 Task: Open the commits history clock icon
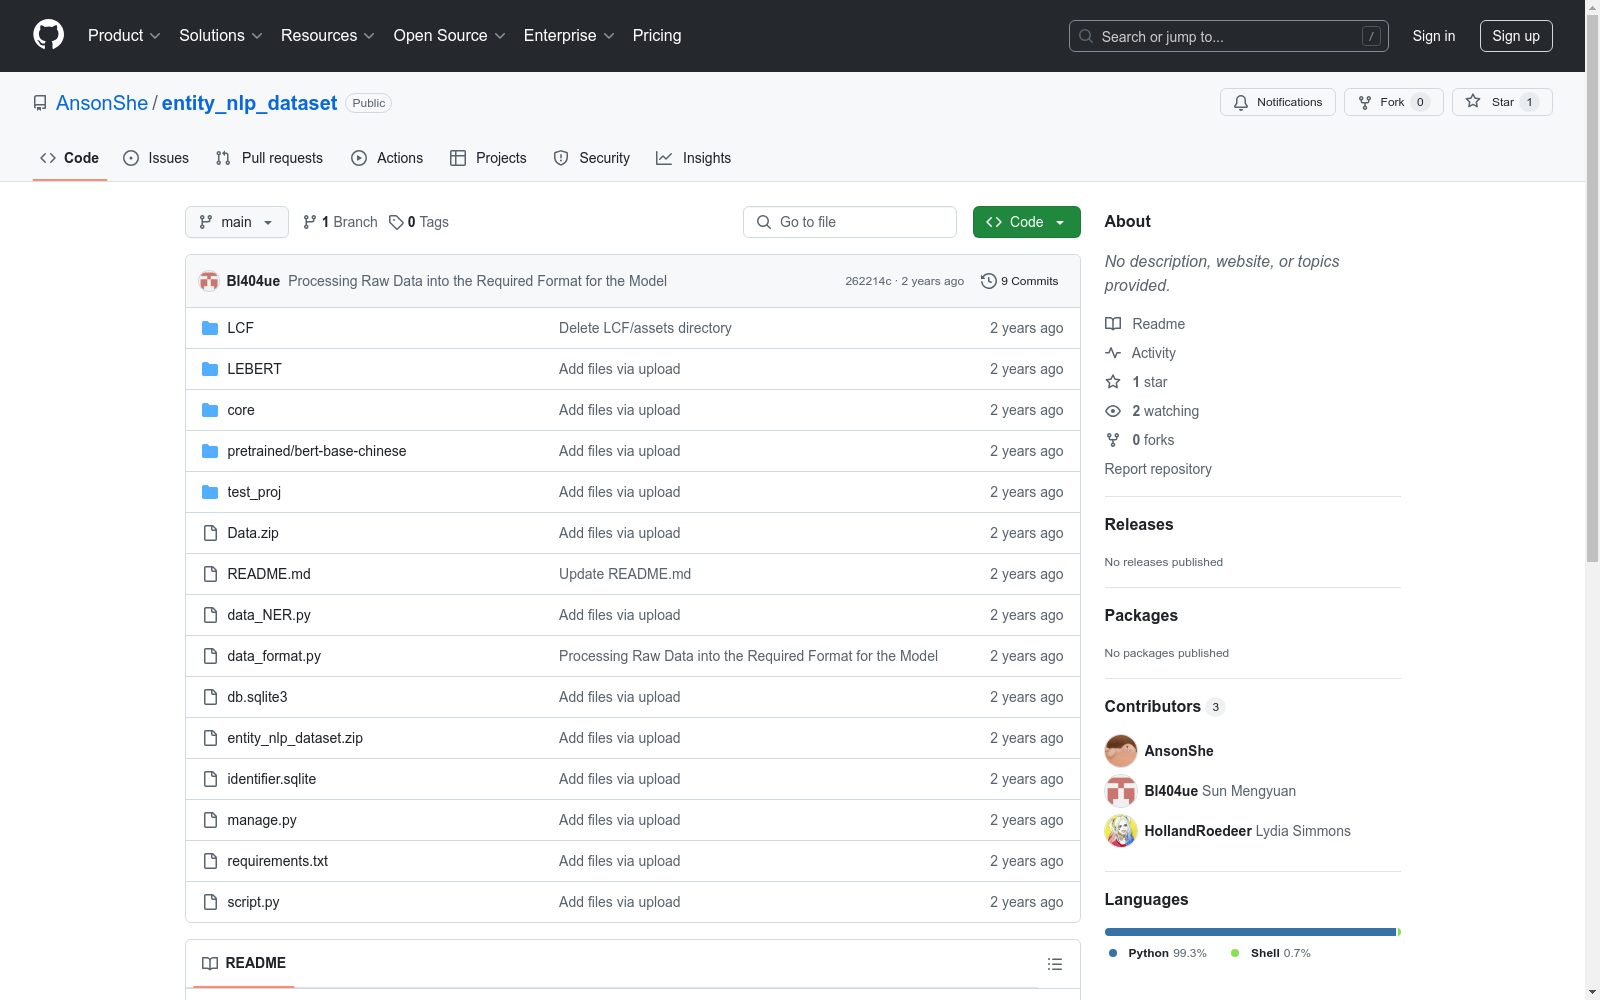[989, 281]
